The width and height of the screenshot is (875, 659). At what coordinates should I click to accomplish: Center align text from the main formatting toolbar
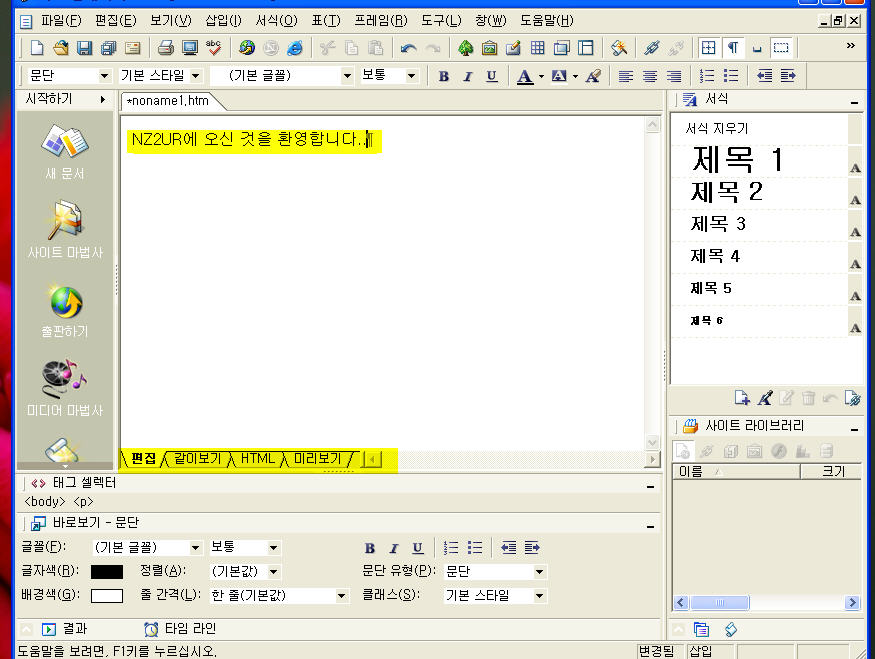(650, 76)
